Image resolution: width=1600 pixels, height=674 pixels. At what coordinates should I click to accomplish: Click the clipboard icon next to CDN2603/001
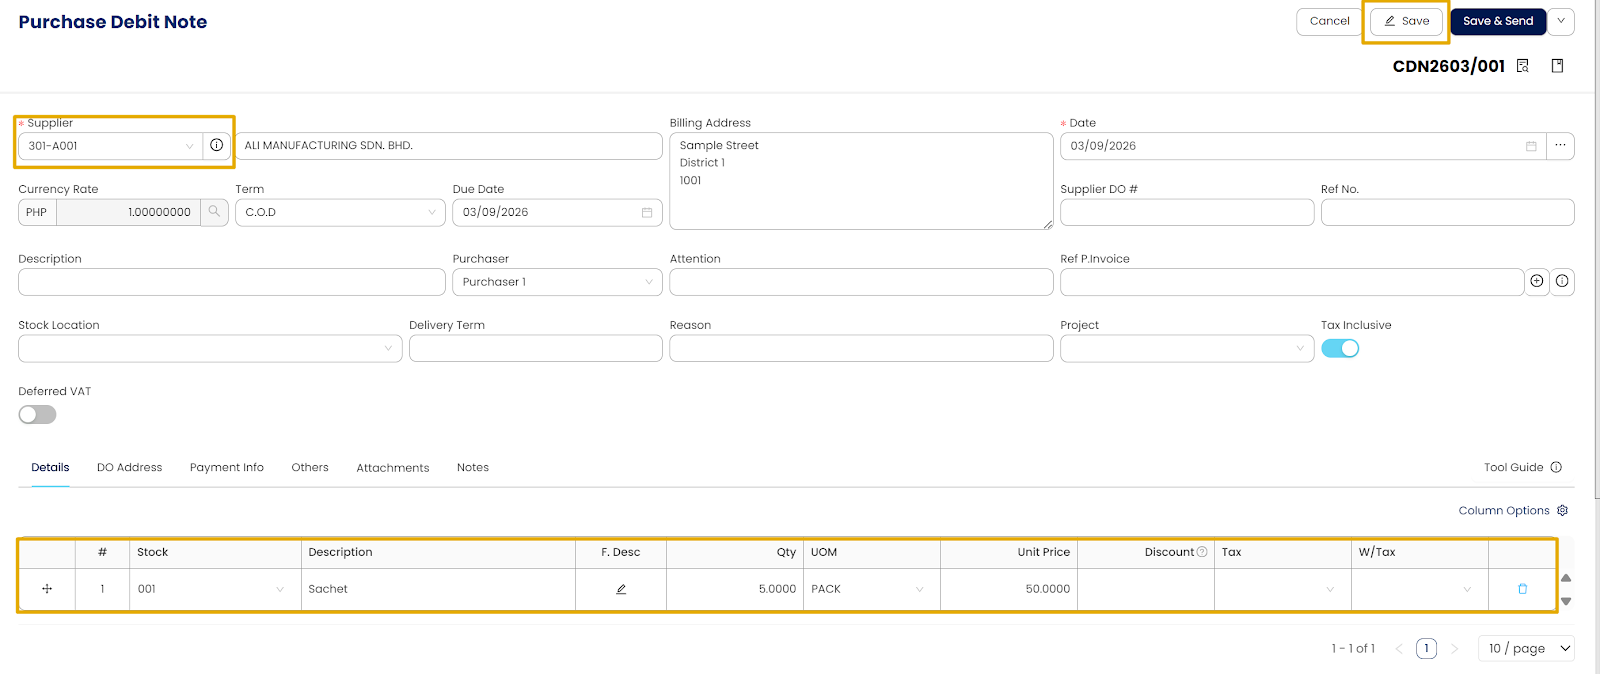point(1557,66)
